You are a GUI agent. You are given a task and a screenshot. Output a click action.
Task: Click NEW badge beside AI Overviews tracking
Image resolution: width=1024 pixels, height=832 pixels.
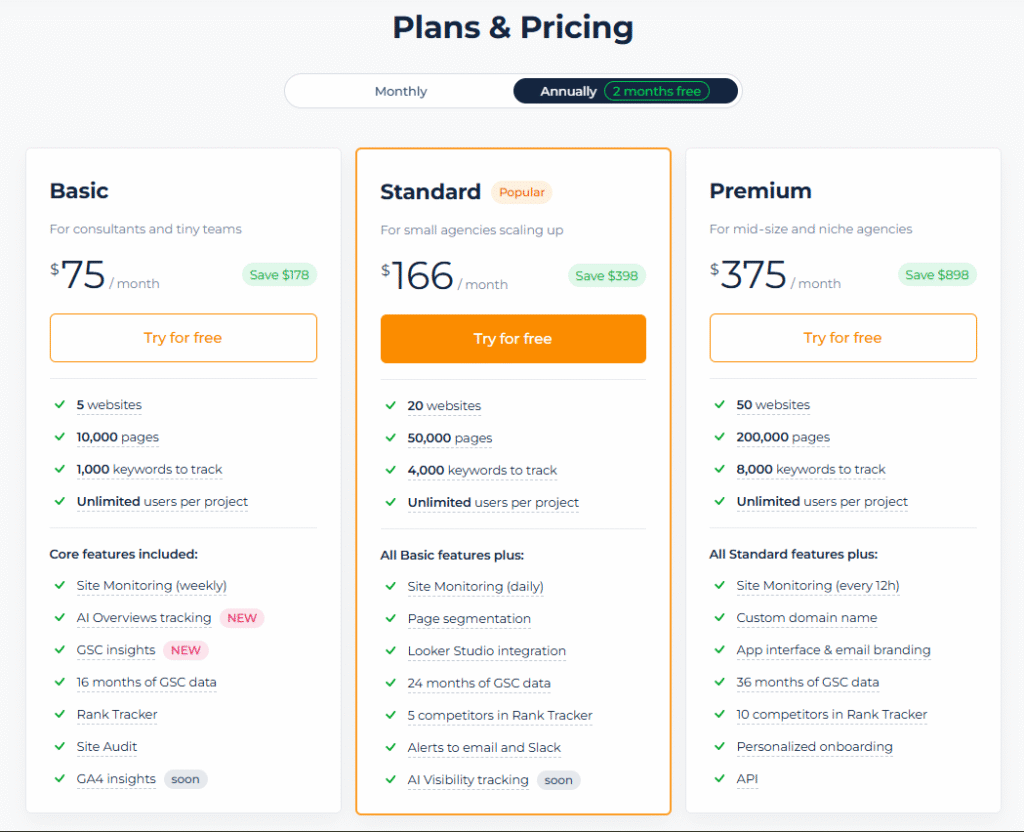[x=242, y=618]
